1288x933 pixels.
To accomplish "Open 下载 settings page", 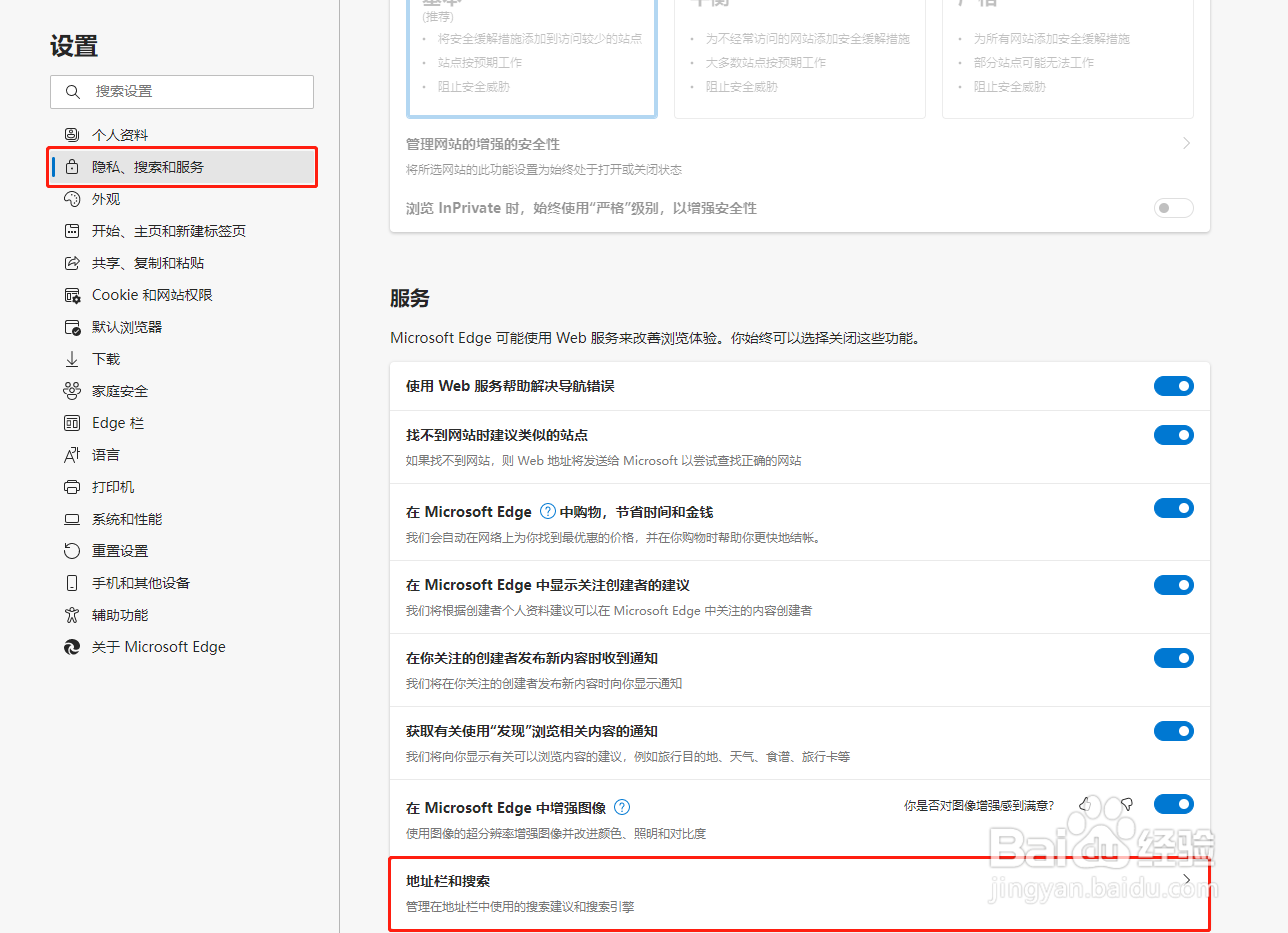I will coord(182,359).
